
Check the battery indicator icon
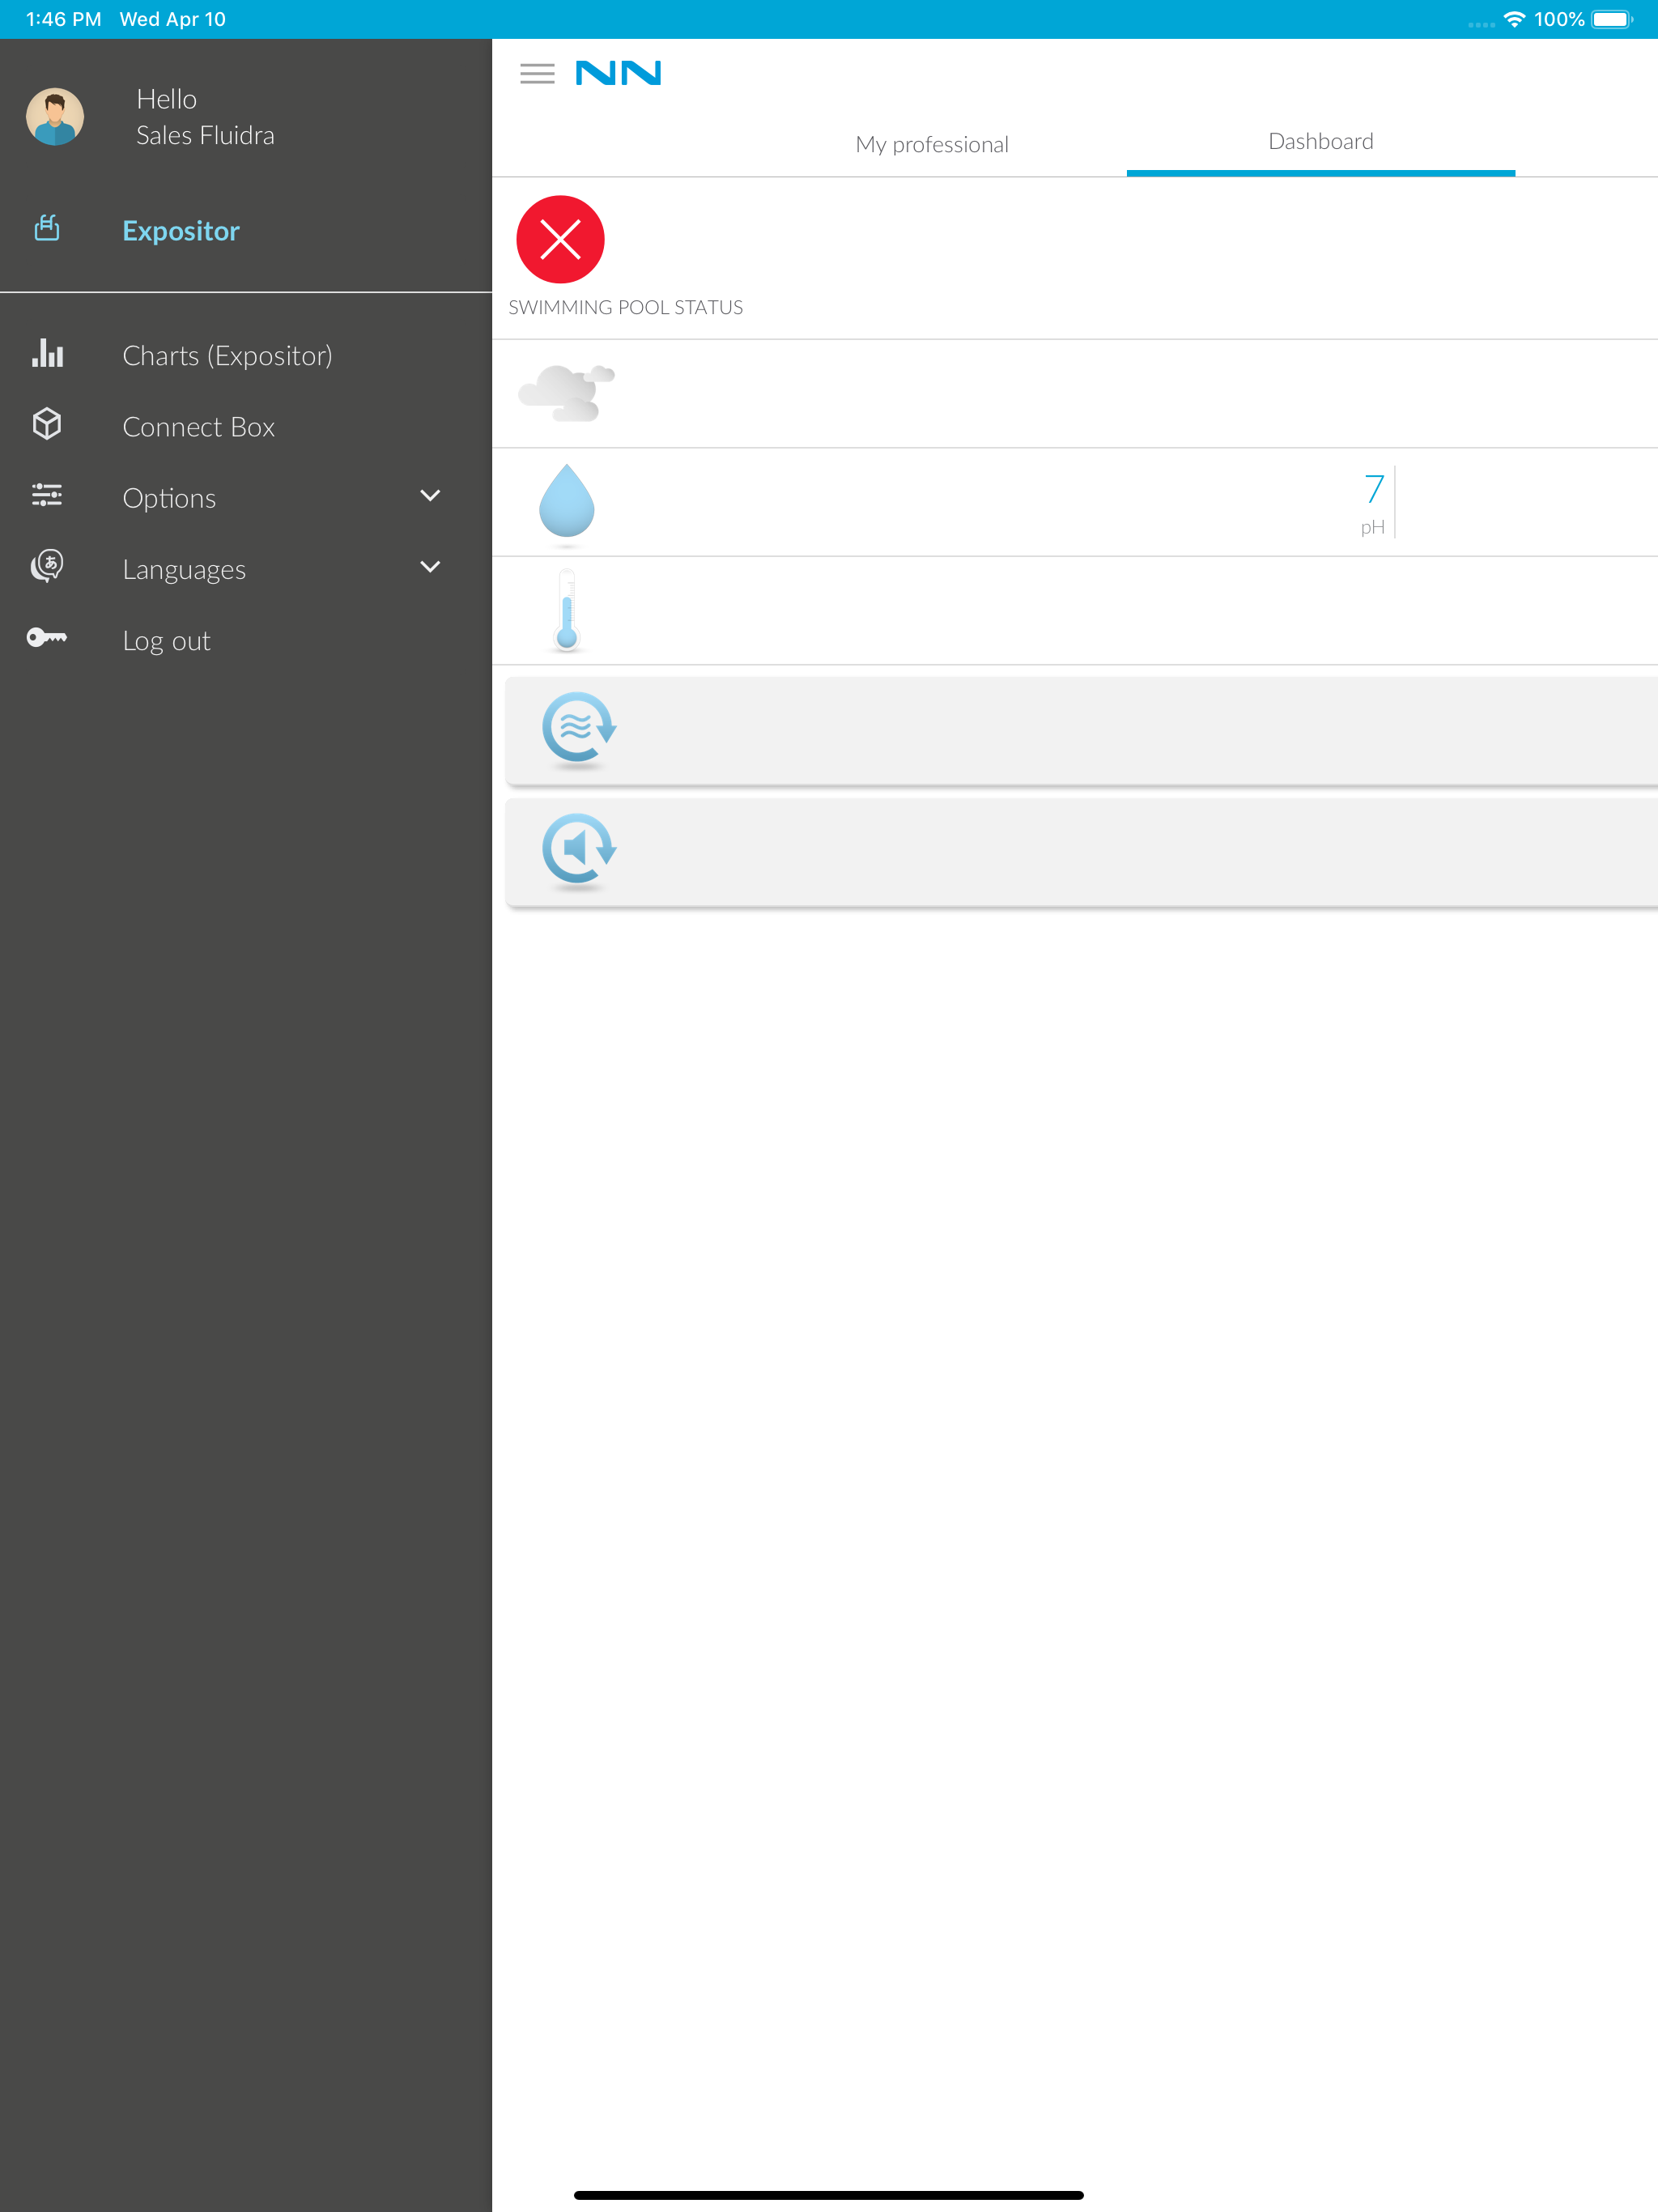click(1612, 19)
